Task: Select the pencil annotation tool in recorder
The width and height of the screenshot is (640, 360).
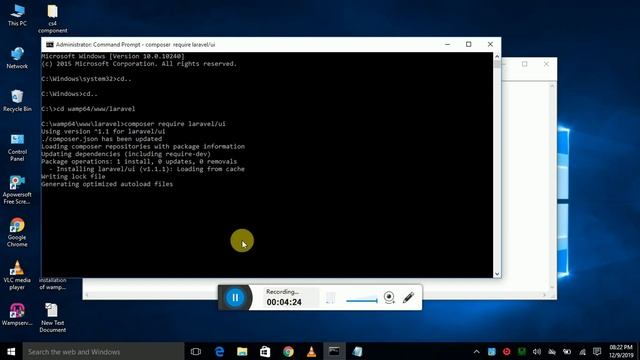Action: tap(408, 298)
